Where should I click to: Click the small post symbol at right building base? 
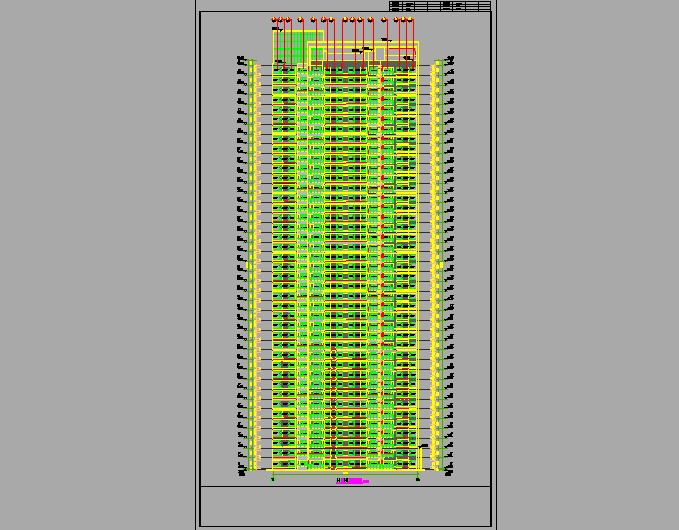422,456
